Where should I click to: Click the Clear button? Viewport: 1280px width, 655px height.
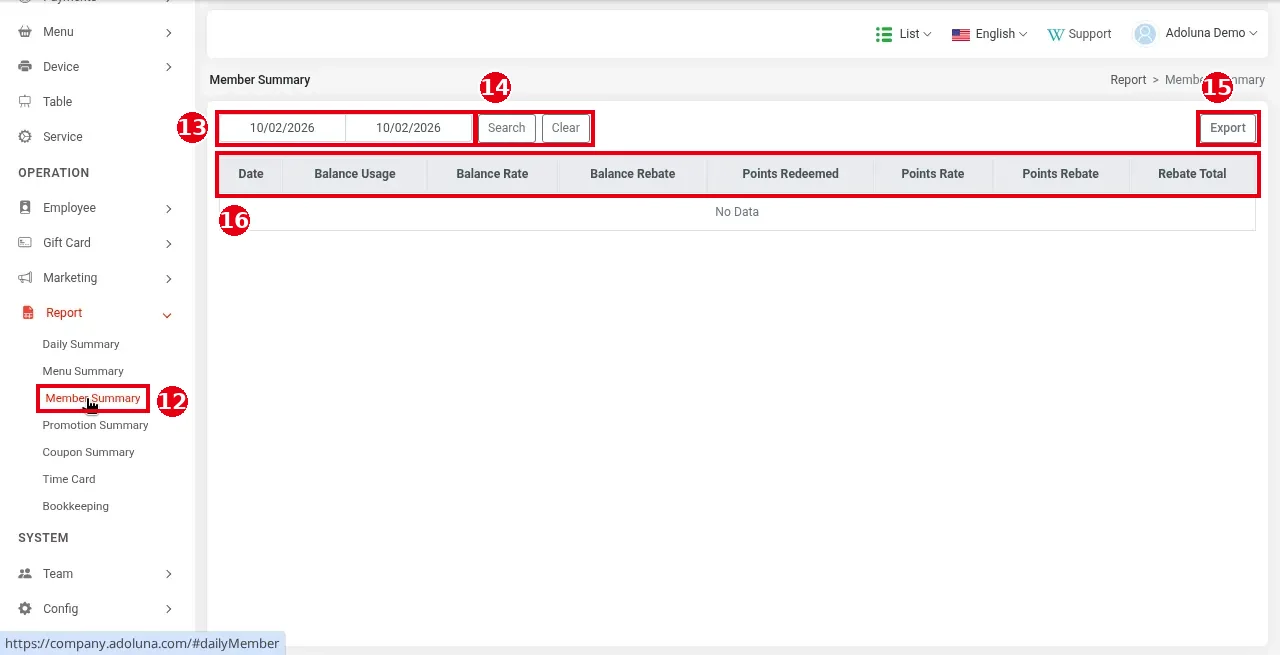click(x=565, y=128)
